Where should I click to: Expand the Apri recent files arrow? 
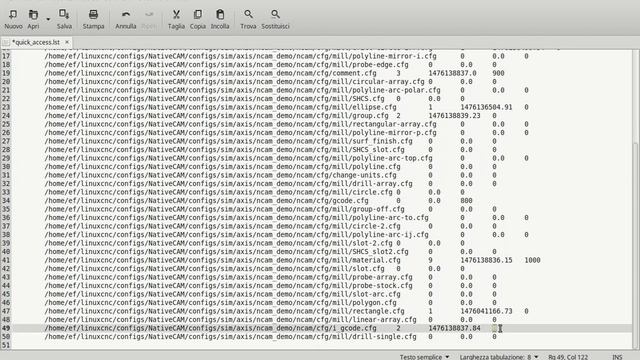click(x=48, y=19)
